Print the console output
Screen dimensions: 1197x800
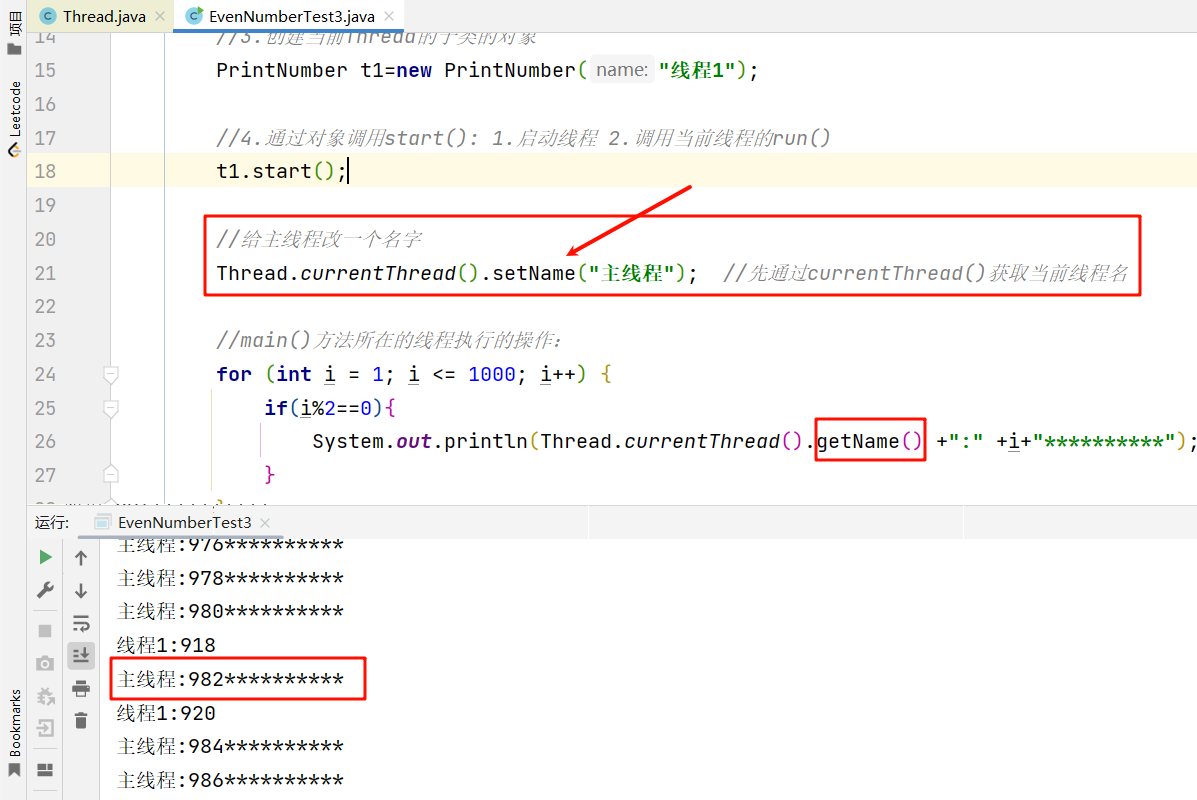point(81,689)
